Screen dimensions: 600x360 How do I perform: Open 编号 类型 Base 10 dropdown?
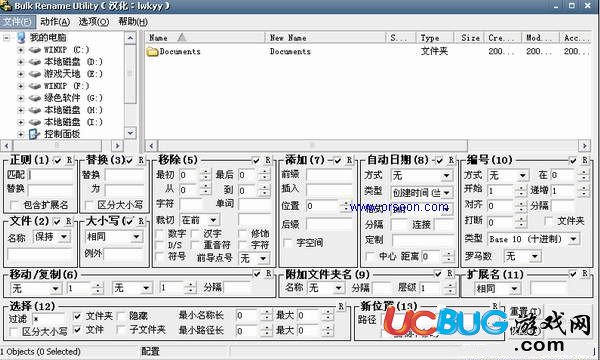(573, 239)
